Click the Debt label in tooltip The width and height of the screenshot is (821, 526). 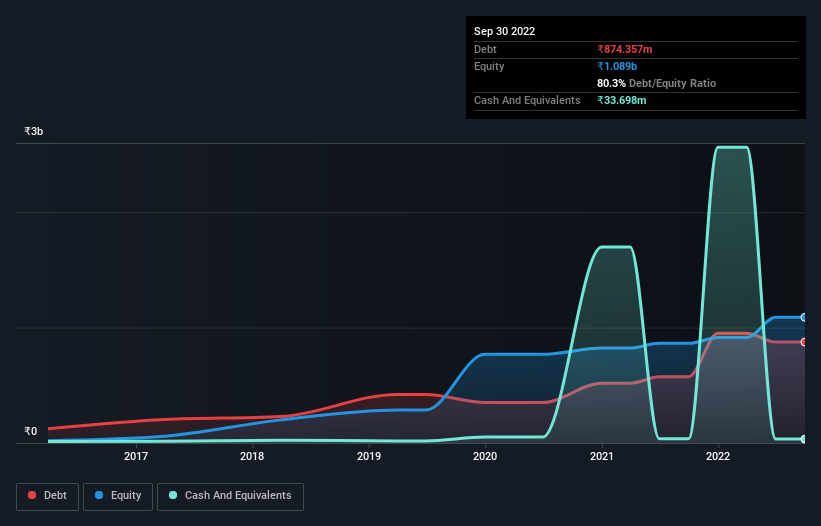click(485, 49)
